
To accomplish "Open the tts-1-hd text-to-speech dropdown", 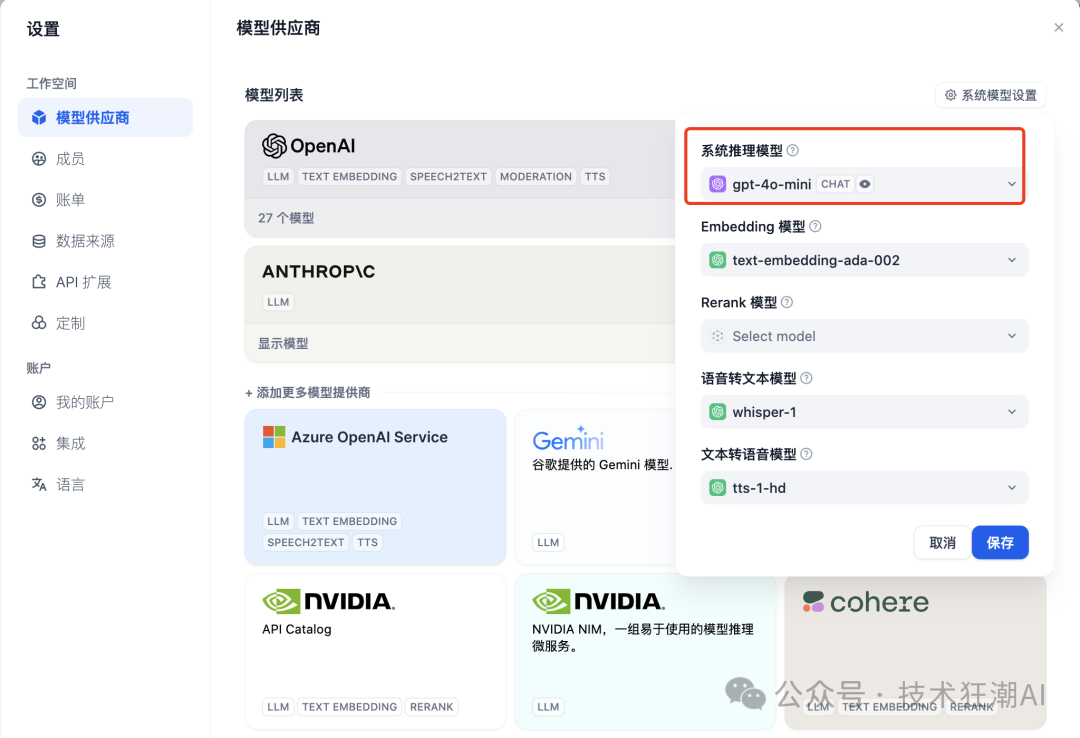I will pos(864,488).
